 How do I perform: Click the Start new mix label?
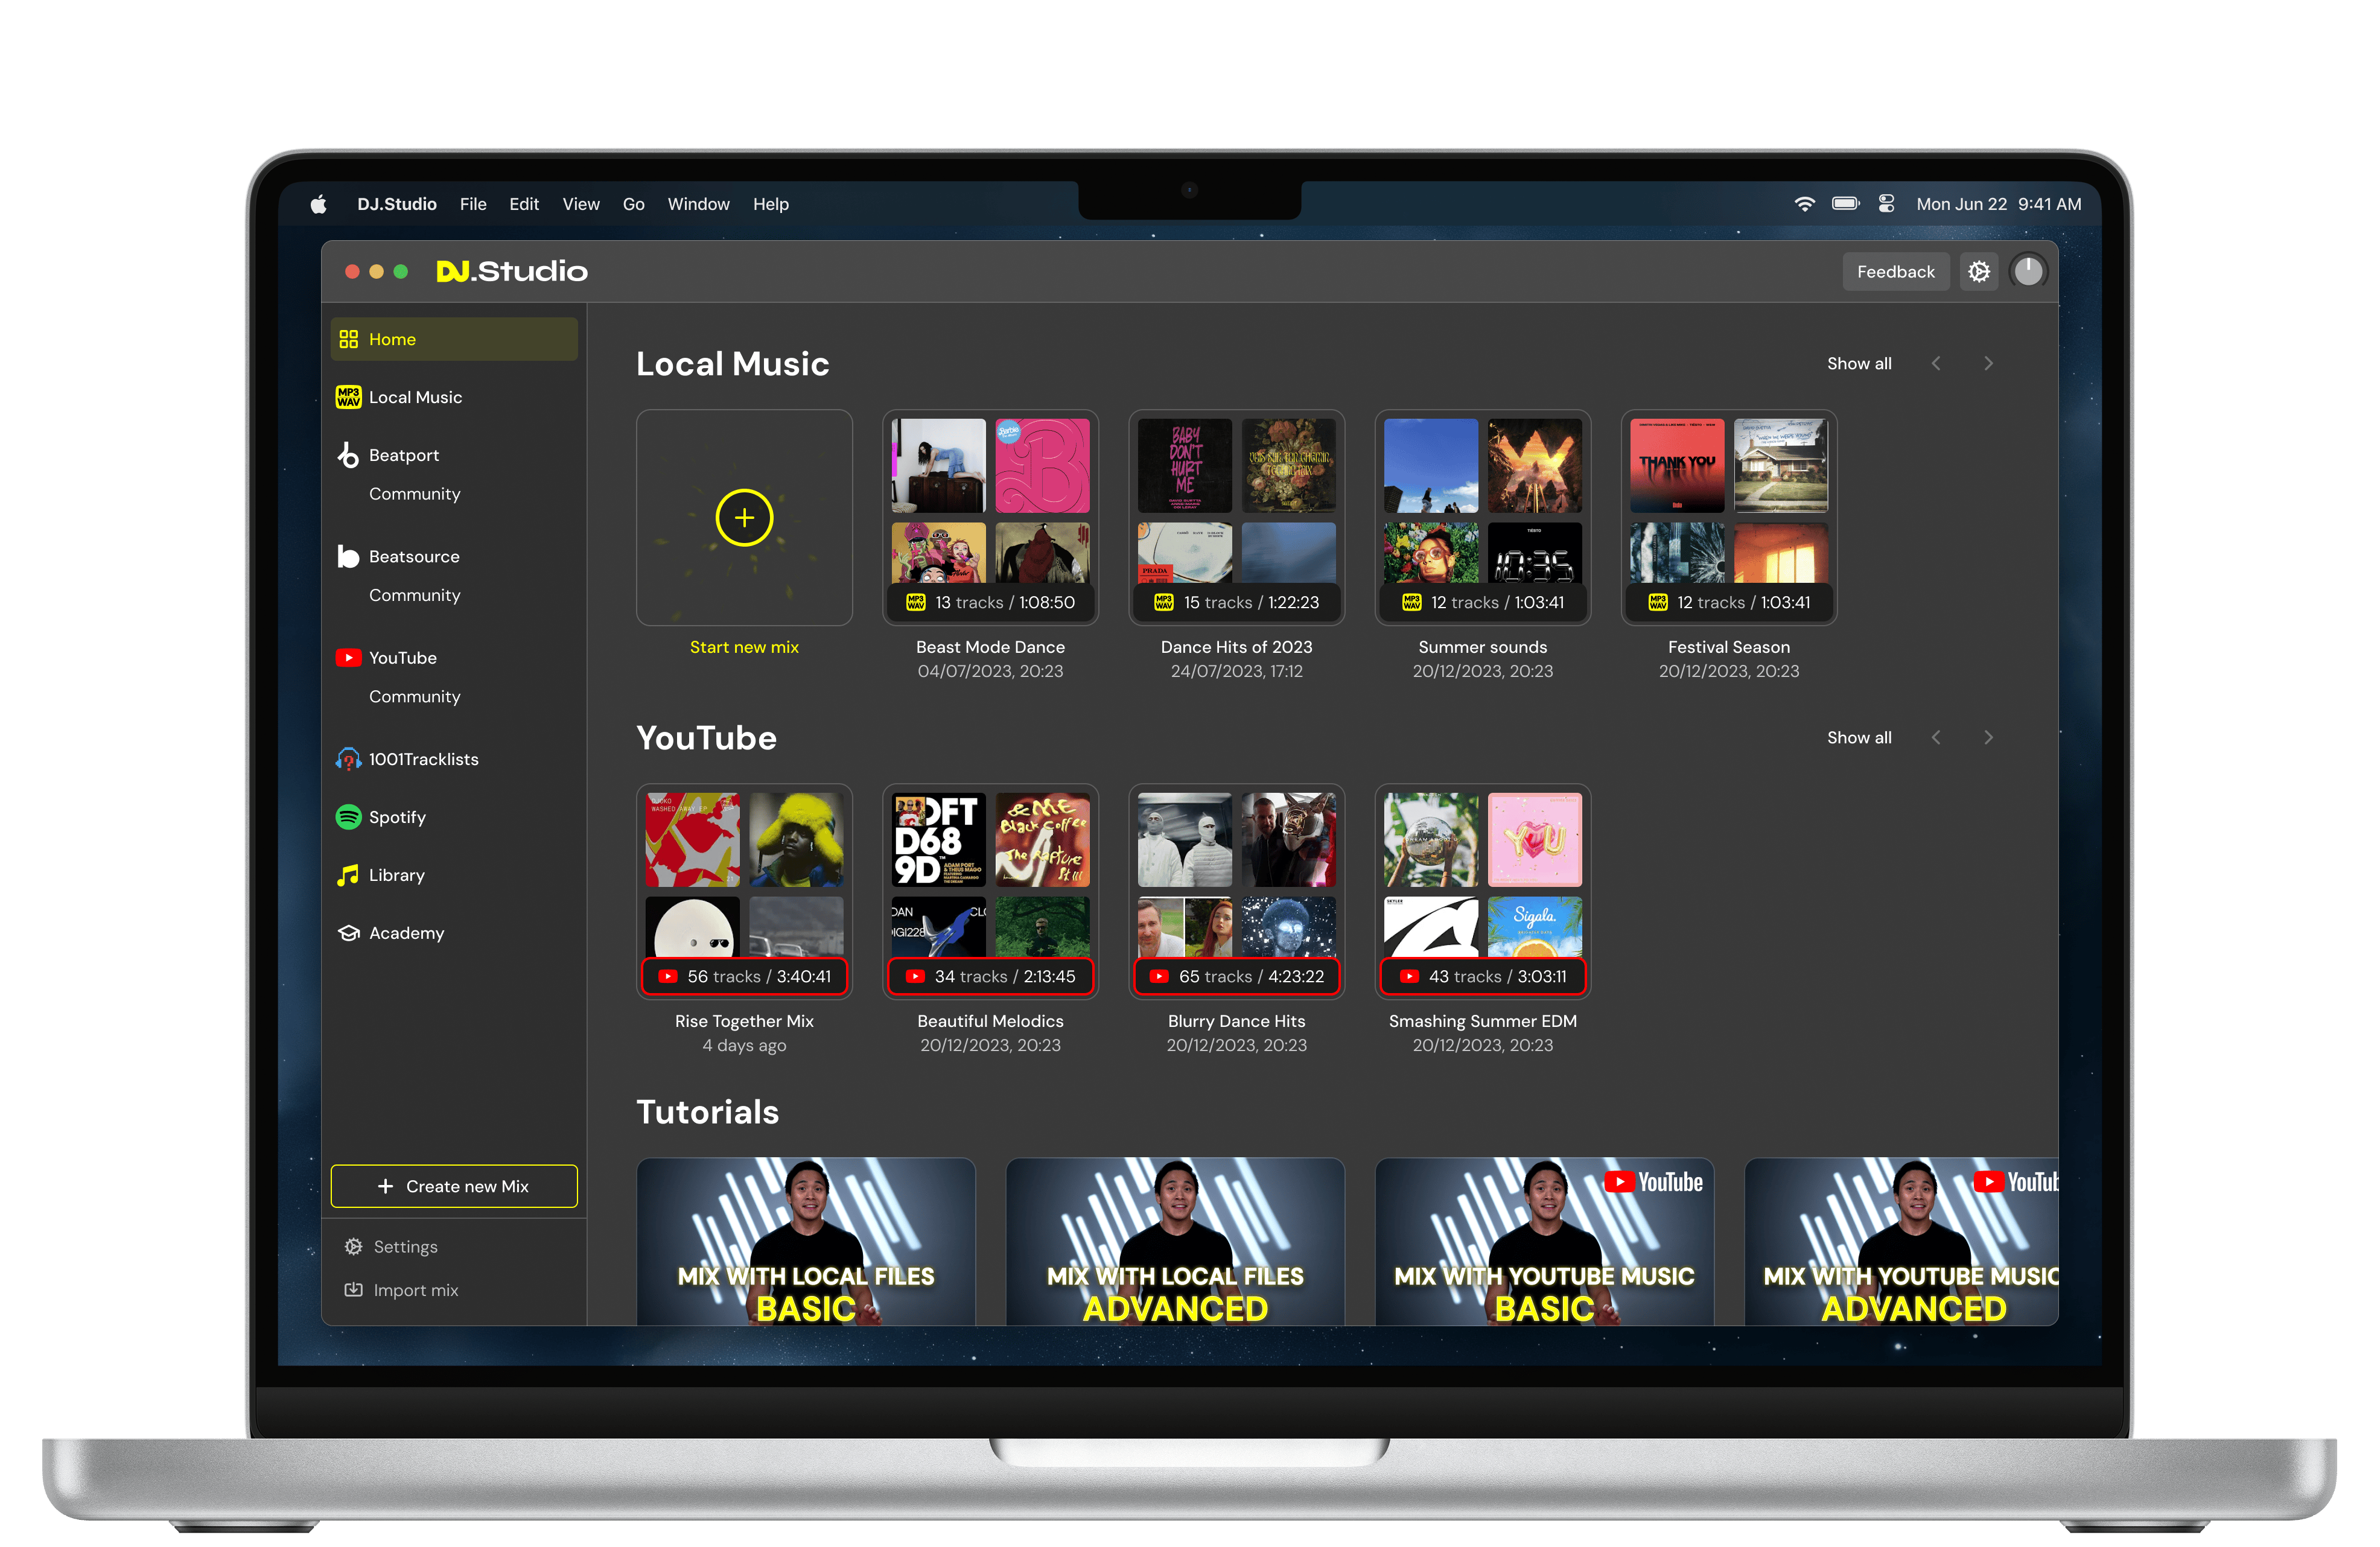click(x=744, y=648)
